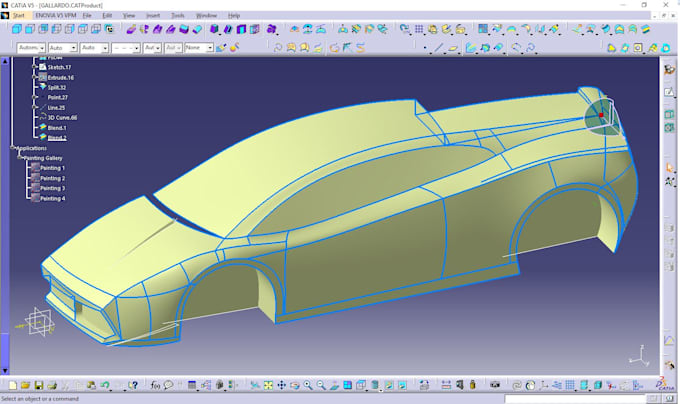Open the ENOVIA V5 VPM menu
680x404 pixels.
pos(56,16)
